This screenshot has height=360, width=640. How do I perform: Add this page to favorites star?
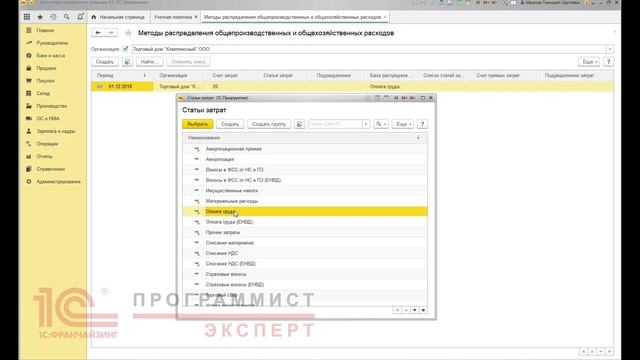[x=128, y=33]
